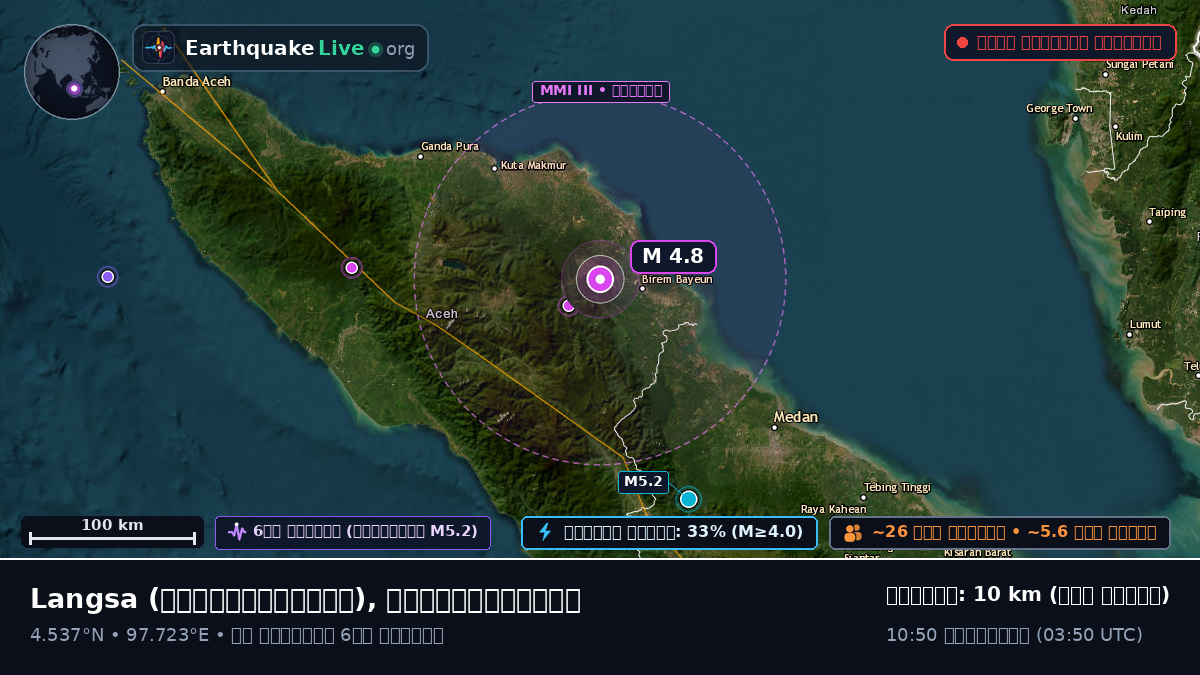Select the M 4.8 epicenter marker
Screen dimensions: 1200x675
[600, 279]
